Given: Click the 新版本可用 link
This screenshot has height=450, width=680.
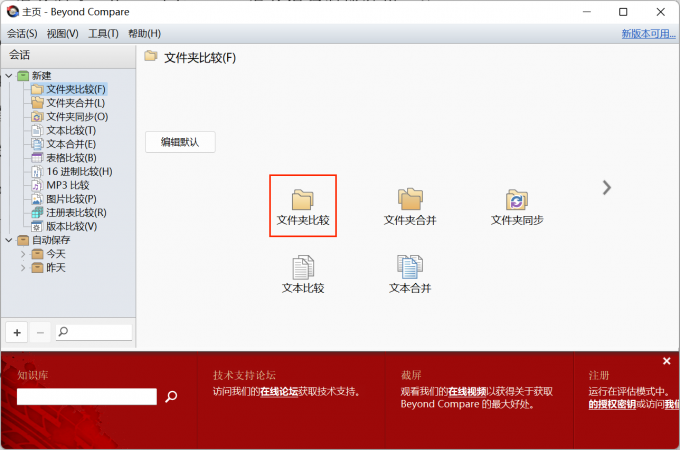Looking at the screenshot, I should pos(648,33).
